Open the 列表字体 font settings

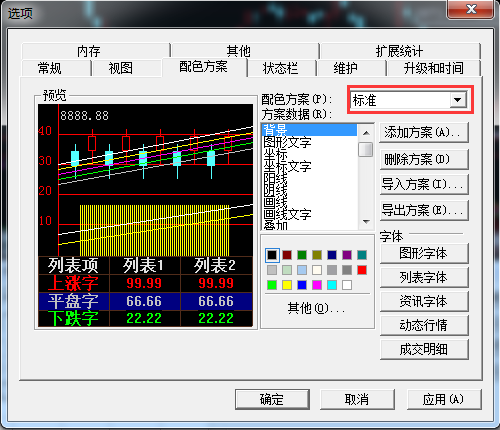click(x=424, y=277)
